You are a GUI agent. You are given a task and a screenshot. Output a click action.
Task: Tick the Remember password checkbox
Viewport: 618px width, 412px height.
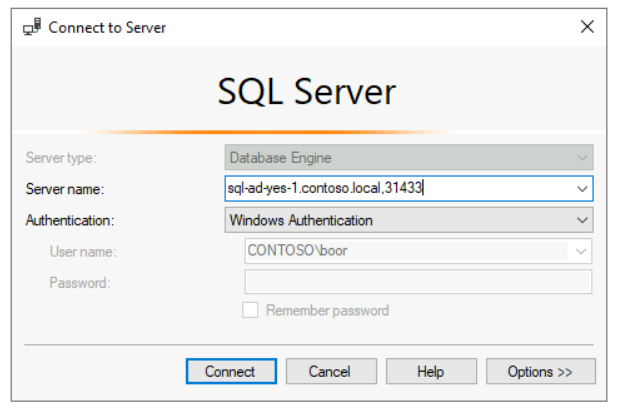tap(250, 310)
